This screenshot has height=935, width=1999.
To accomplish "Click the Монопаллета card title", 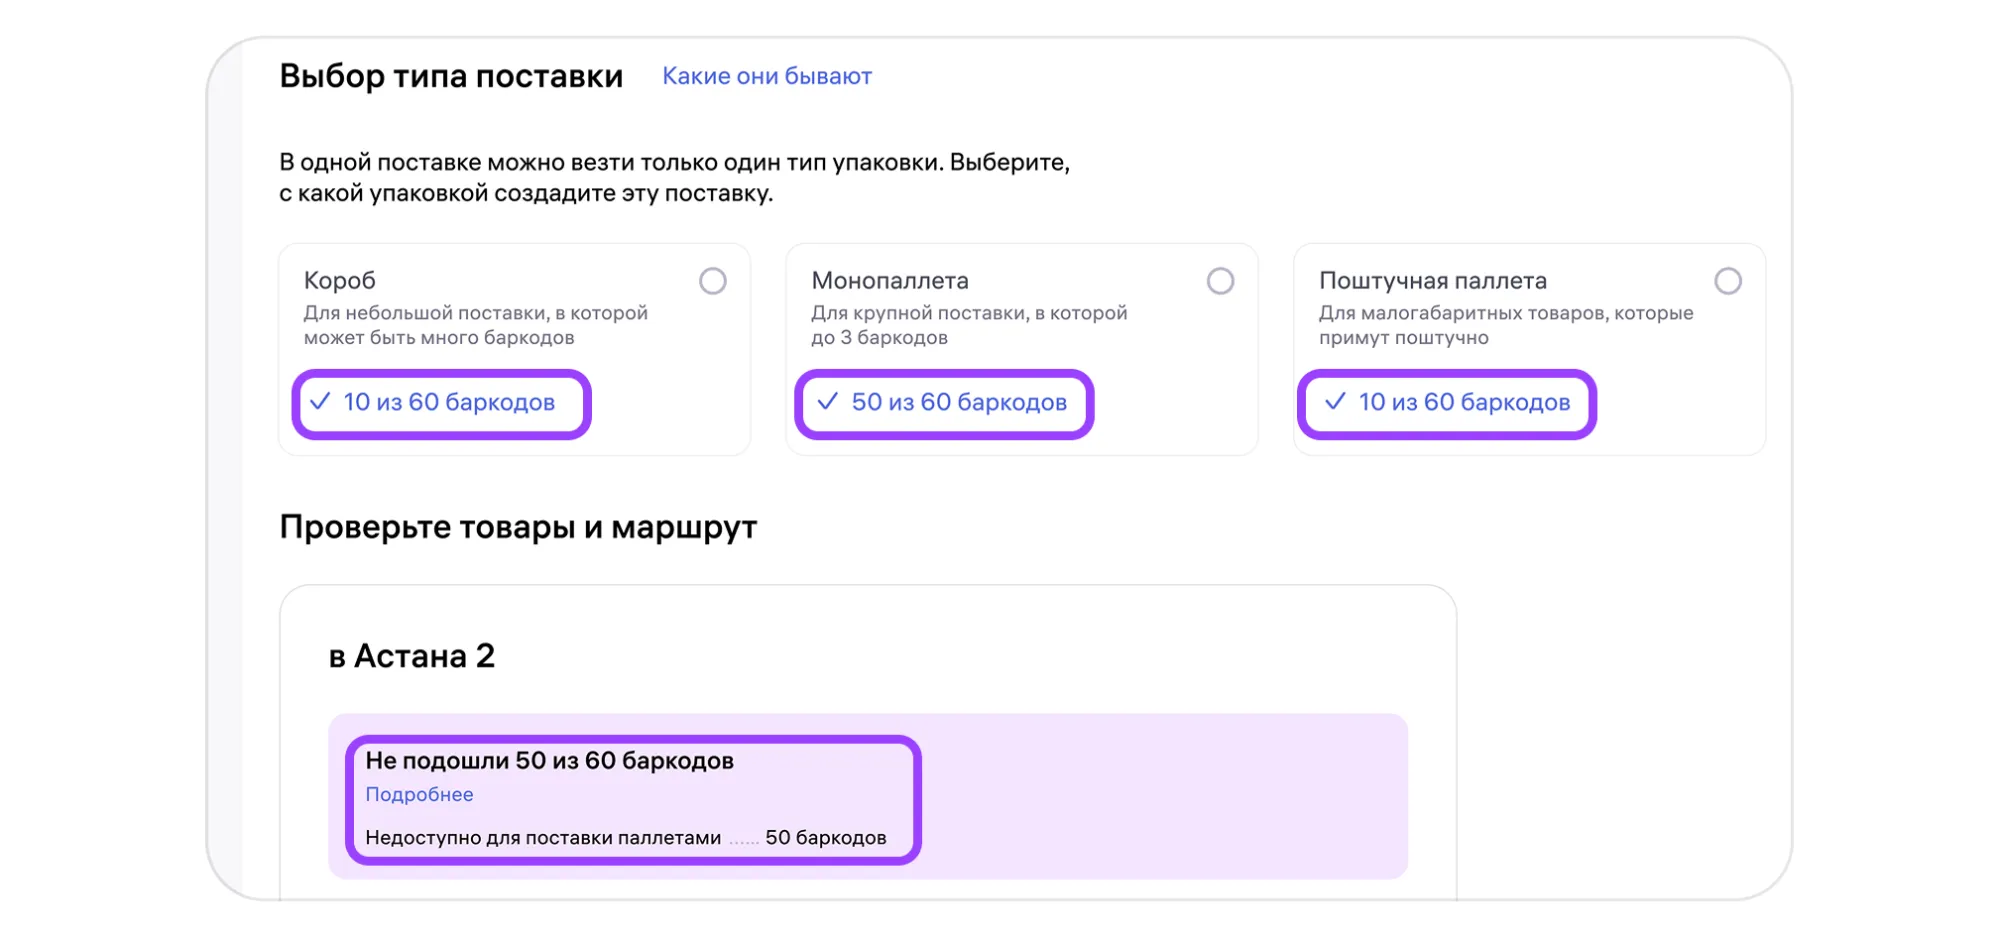I will coord(890,281).
